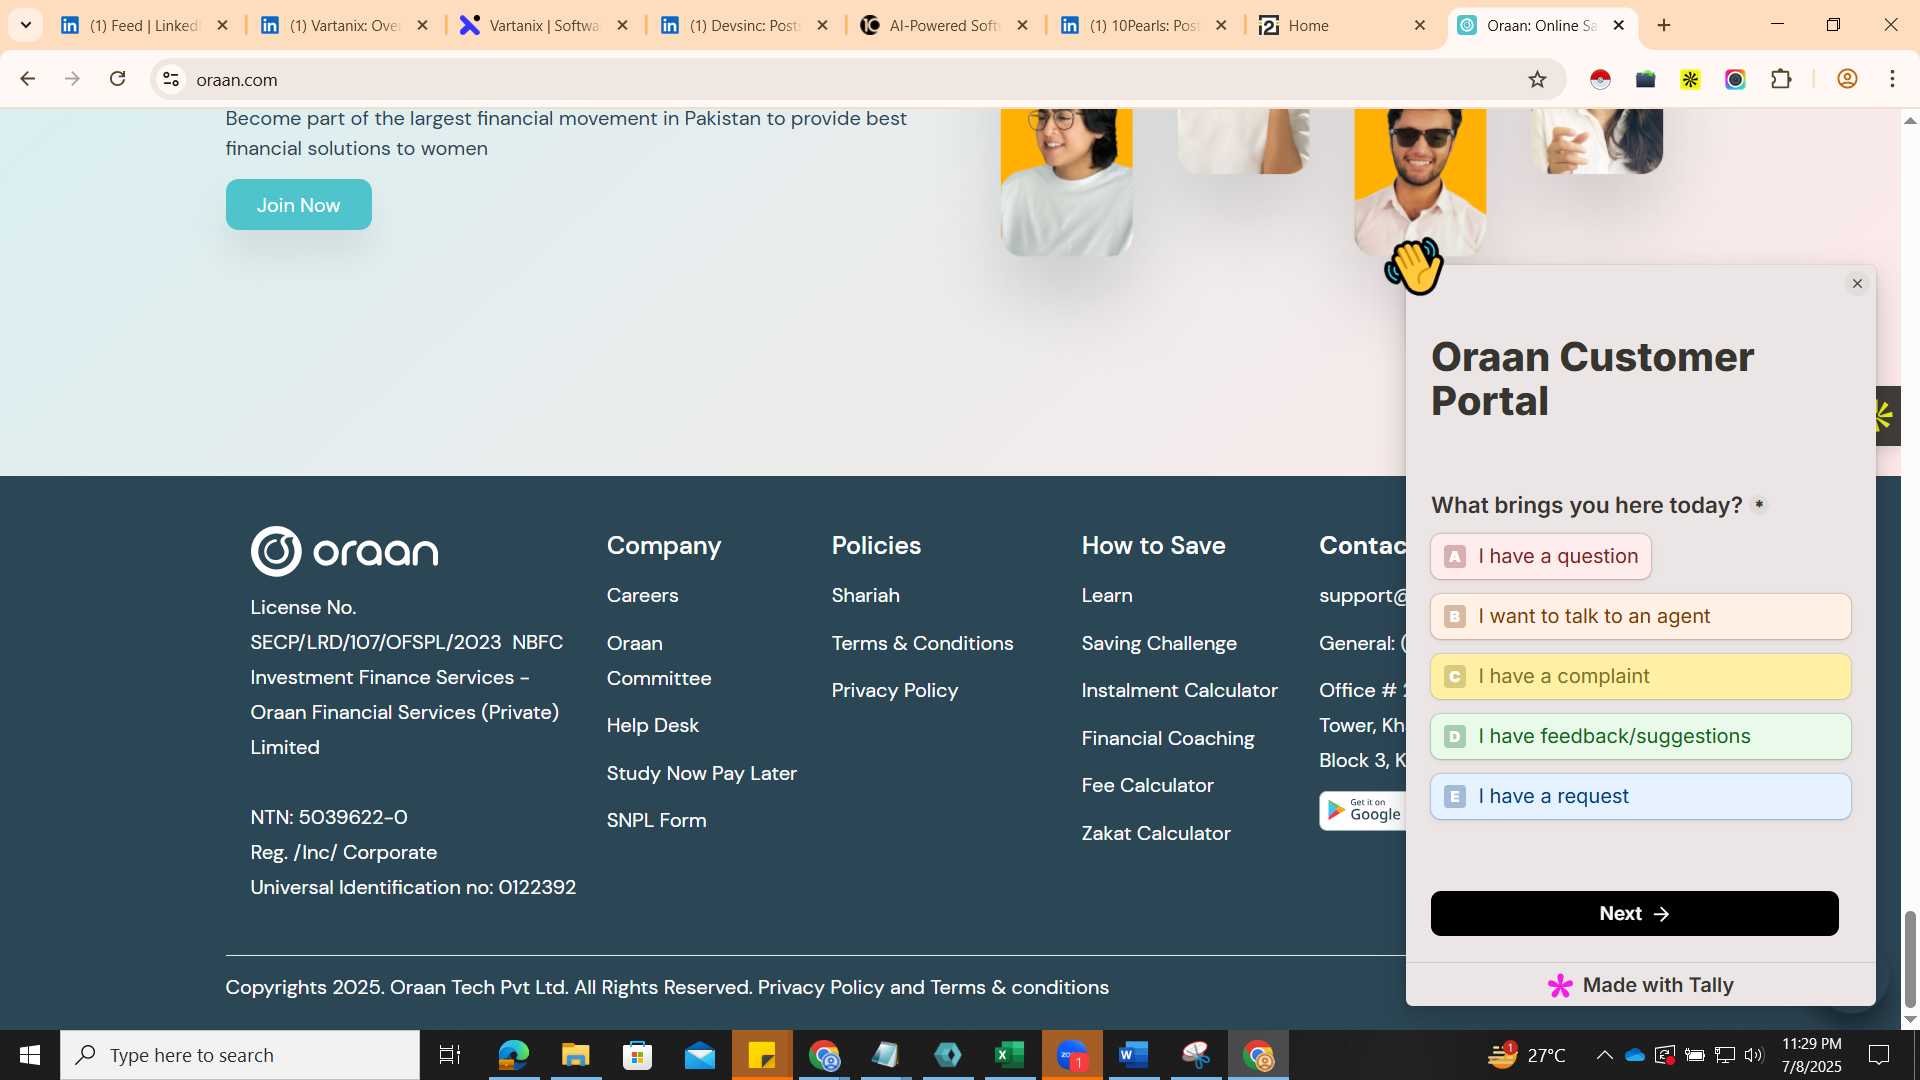
Task: Click the colorful circle extension icon
Action: coord(1735,79)
